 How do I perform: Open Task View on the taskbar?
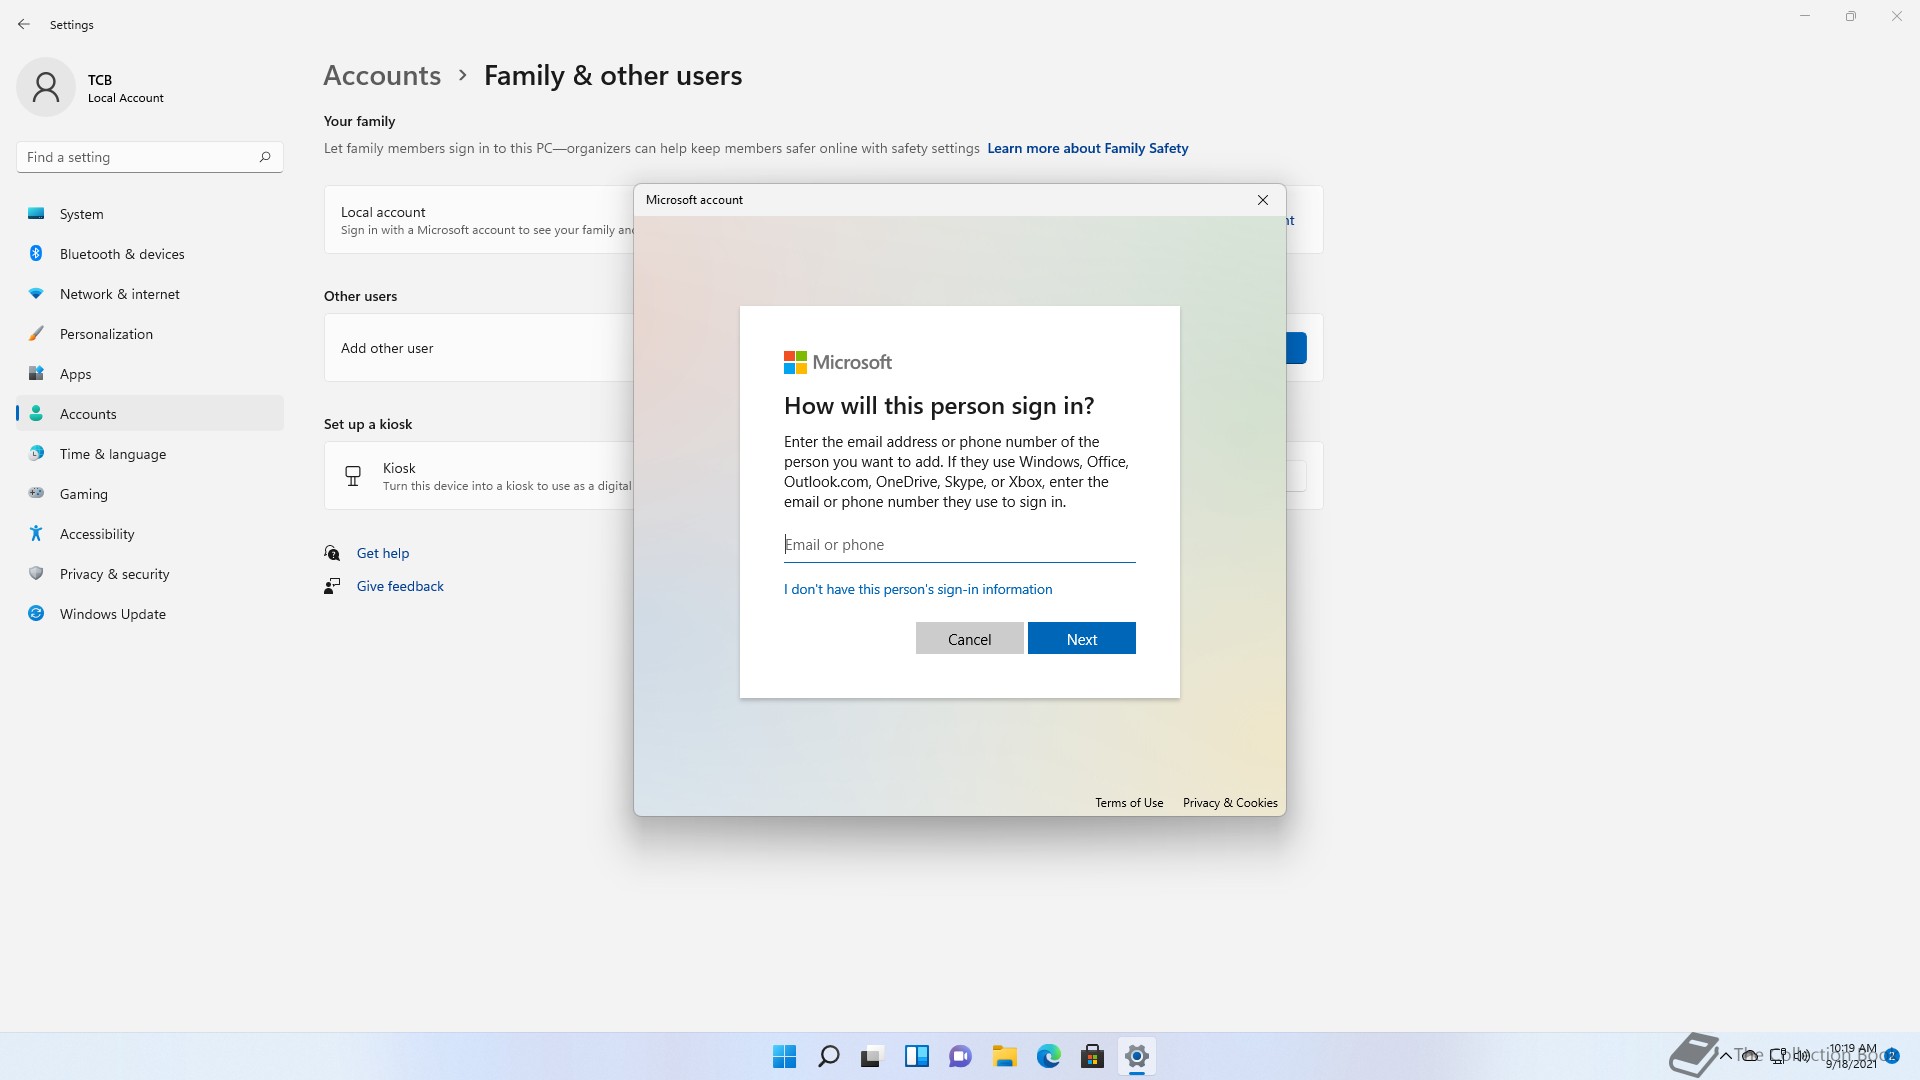pyautogui.click(x=872, y=1056)
